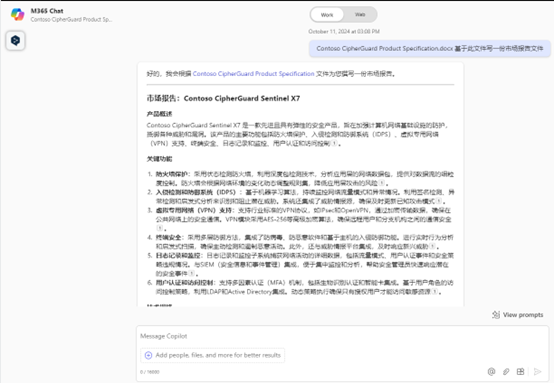Click the citation marker in item 1
Viewport: 554px width, 383px height.
(x=382, y=183)
